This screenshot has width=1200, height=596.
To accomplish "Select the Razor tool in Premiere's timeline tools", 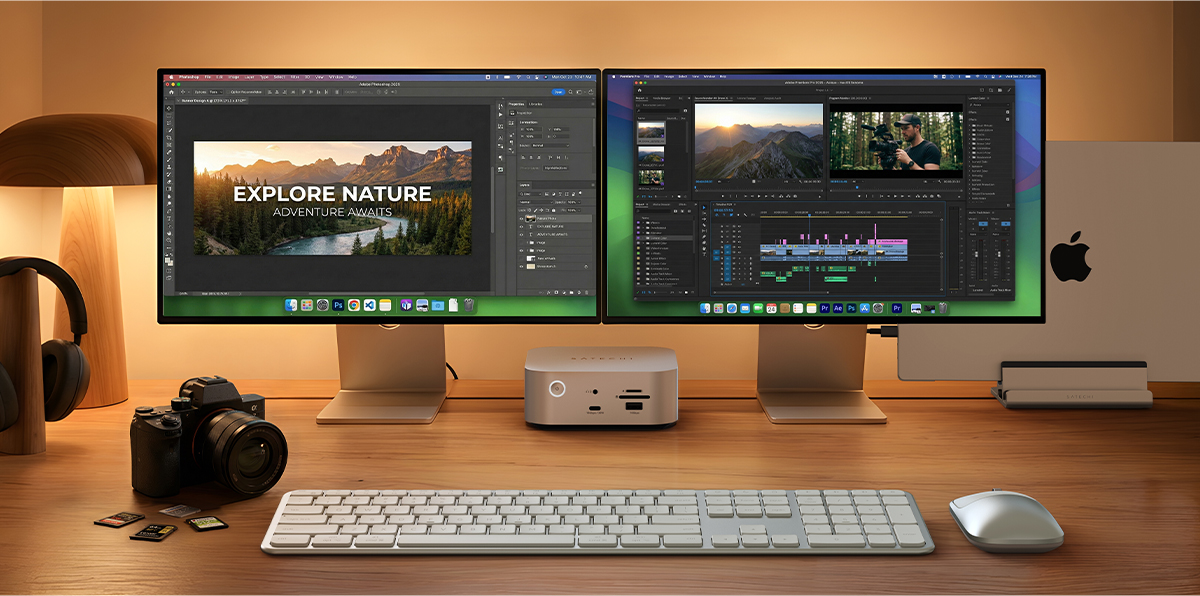I will pyautogui.click(x=704, y=224).
